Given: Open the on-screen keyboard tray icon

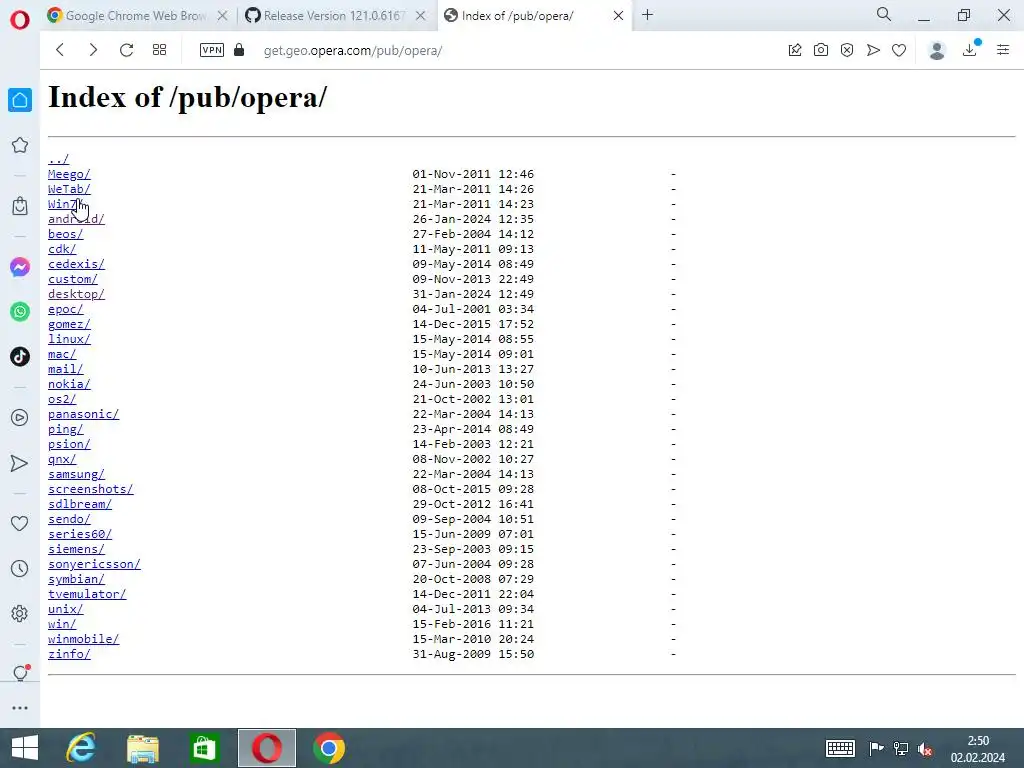Looking at the screenshot, I should tap(840, 748).
